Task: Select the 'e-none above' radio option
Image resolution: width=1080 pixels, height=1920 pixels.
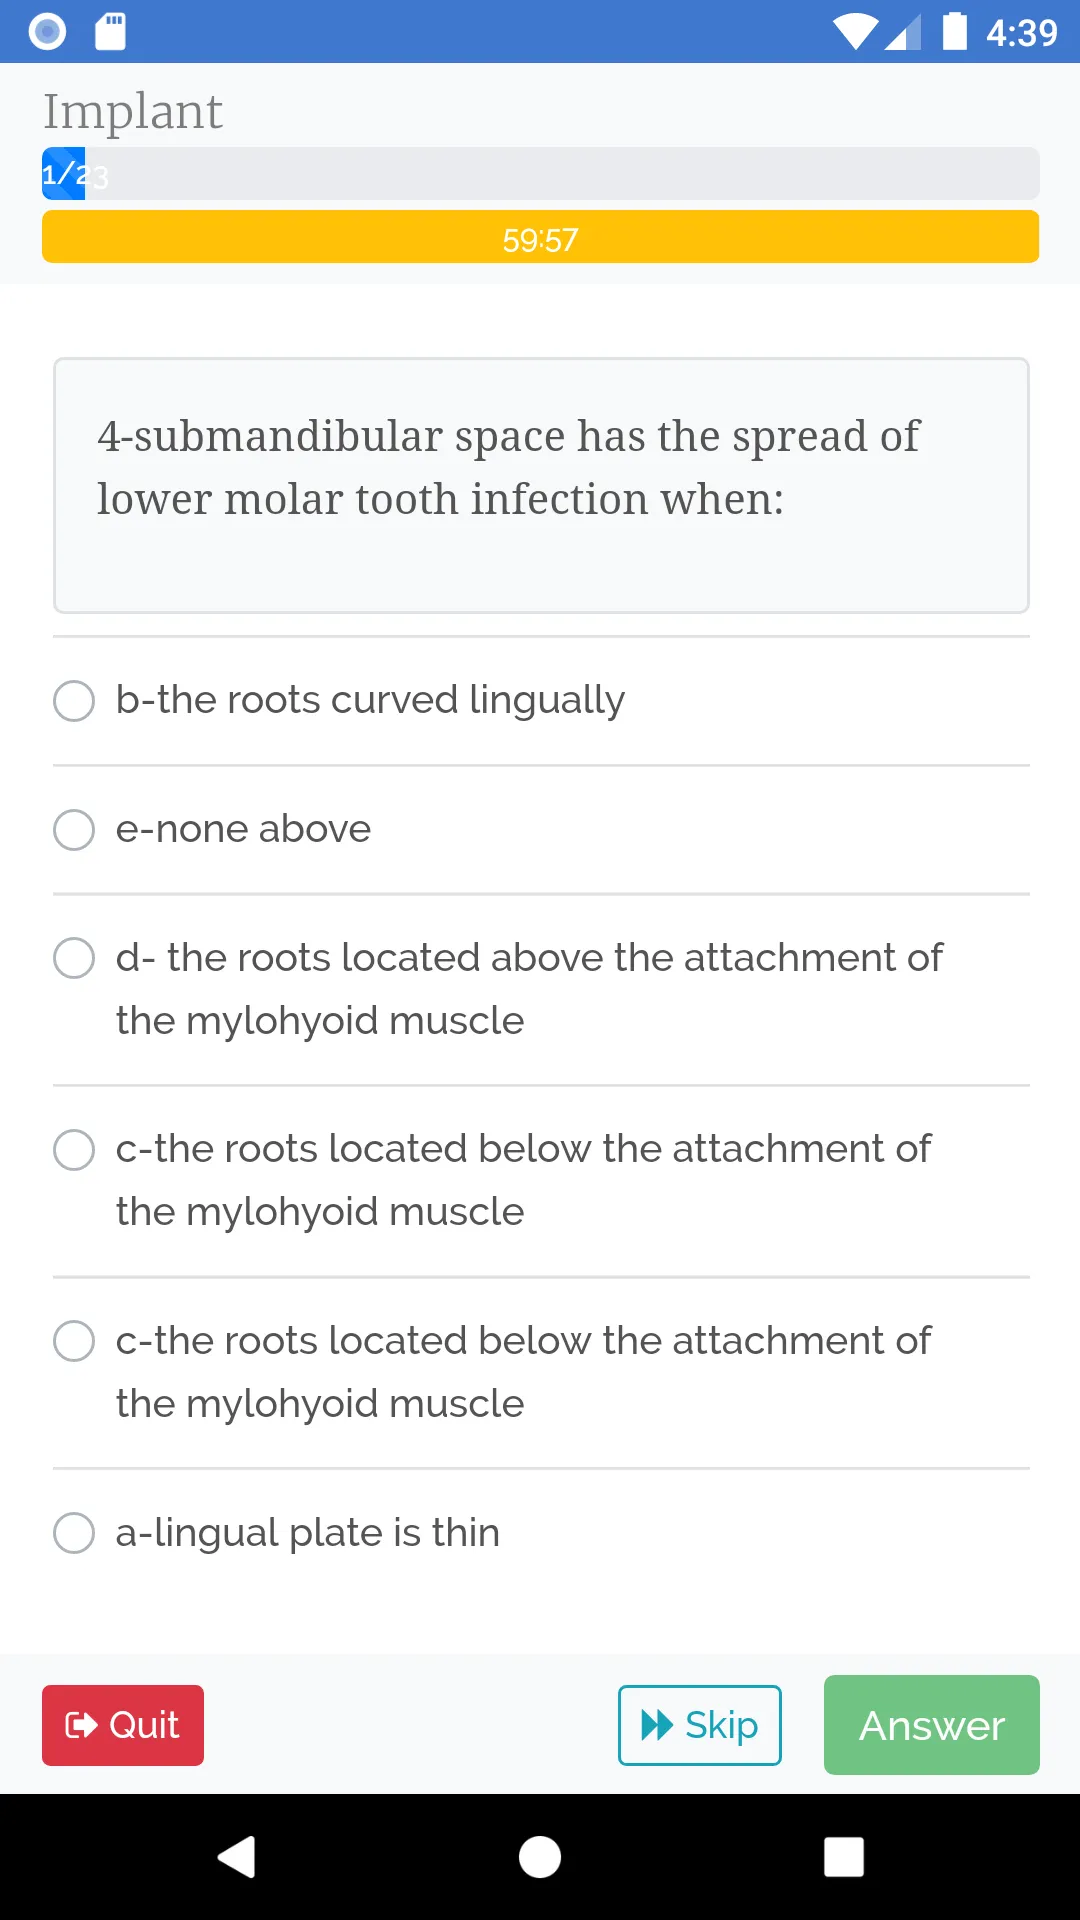Action: tap(541, 829)
